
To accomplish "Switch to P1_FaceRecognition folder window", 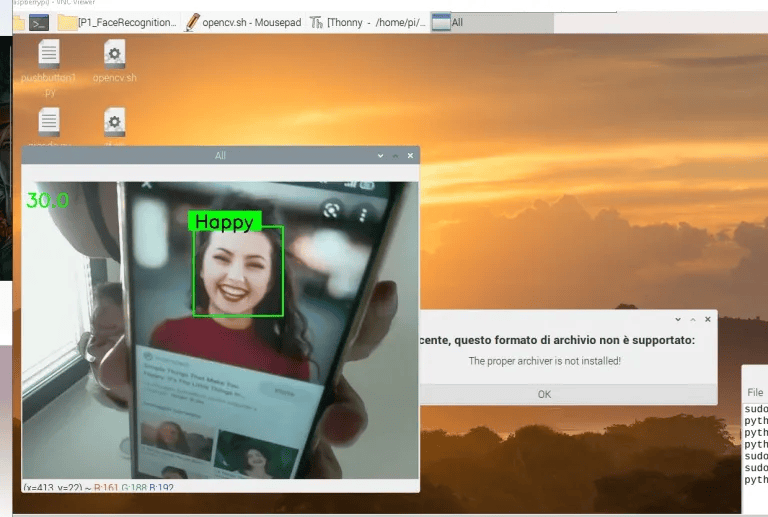I will tap(117, 23).
